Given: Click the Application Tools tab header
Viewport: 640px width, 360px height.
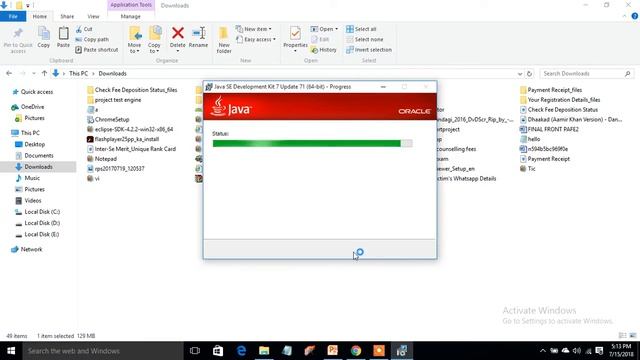Looking at the screenshot, I should point(131,5).
